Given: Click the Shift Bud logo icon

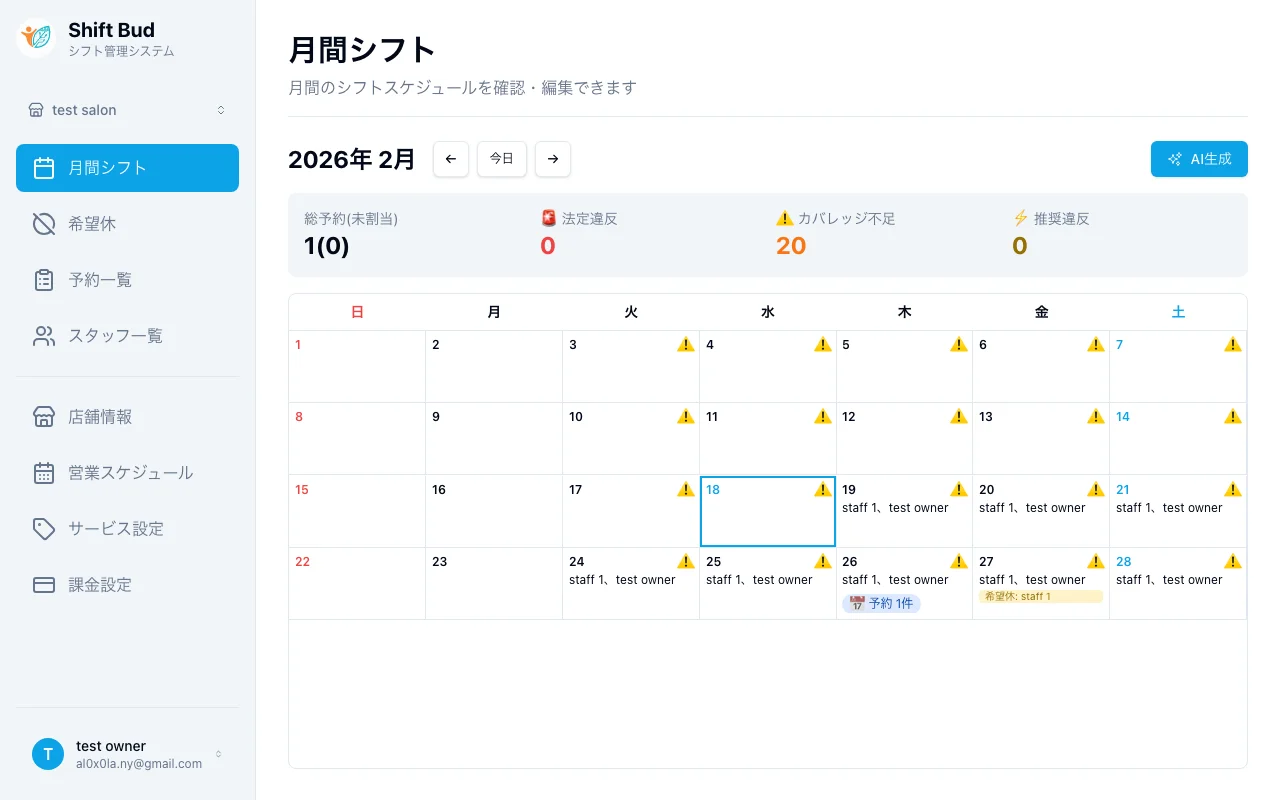Looking at the screenshot, I should coord(36,38).
